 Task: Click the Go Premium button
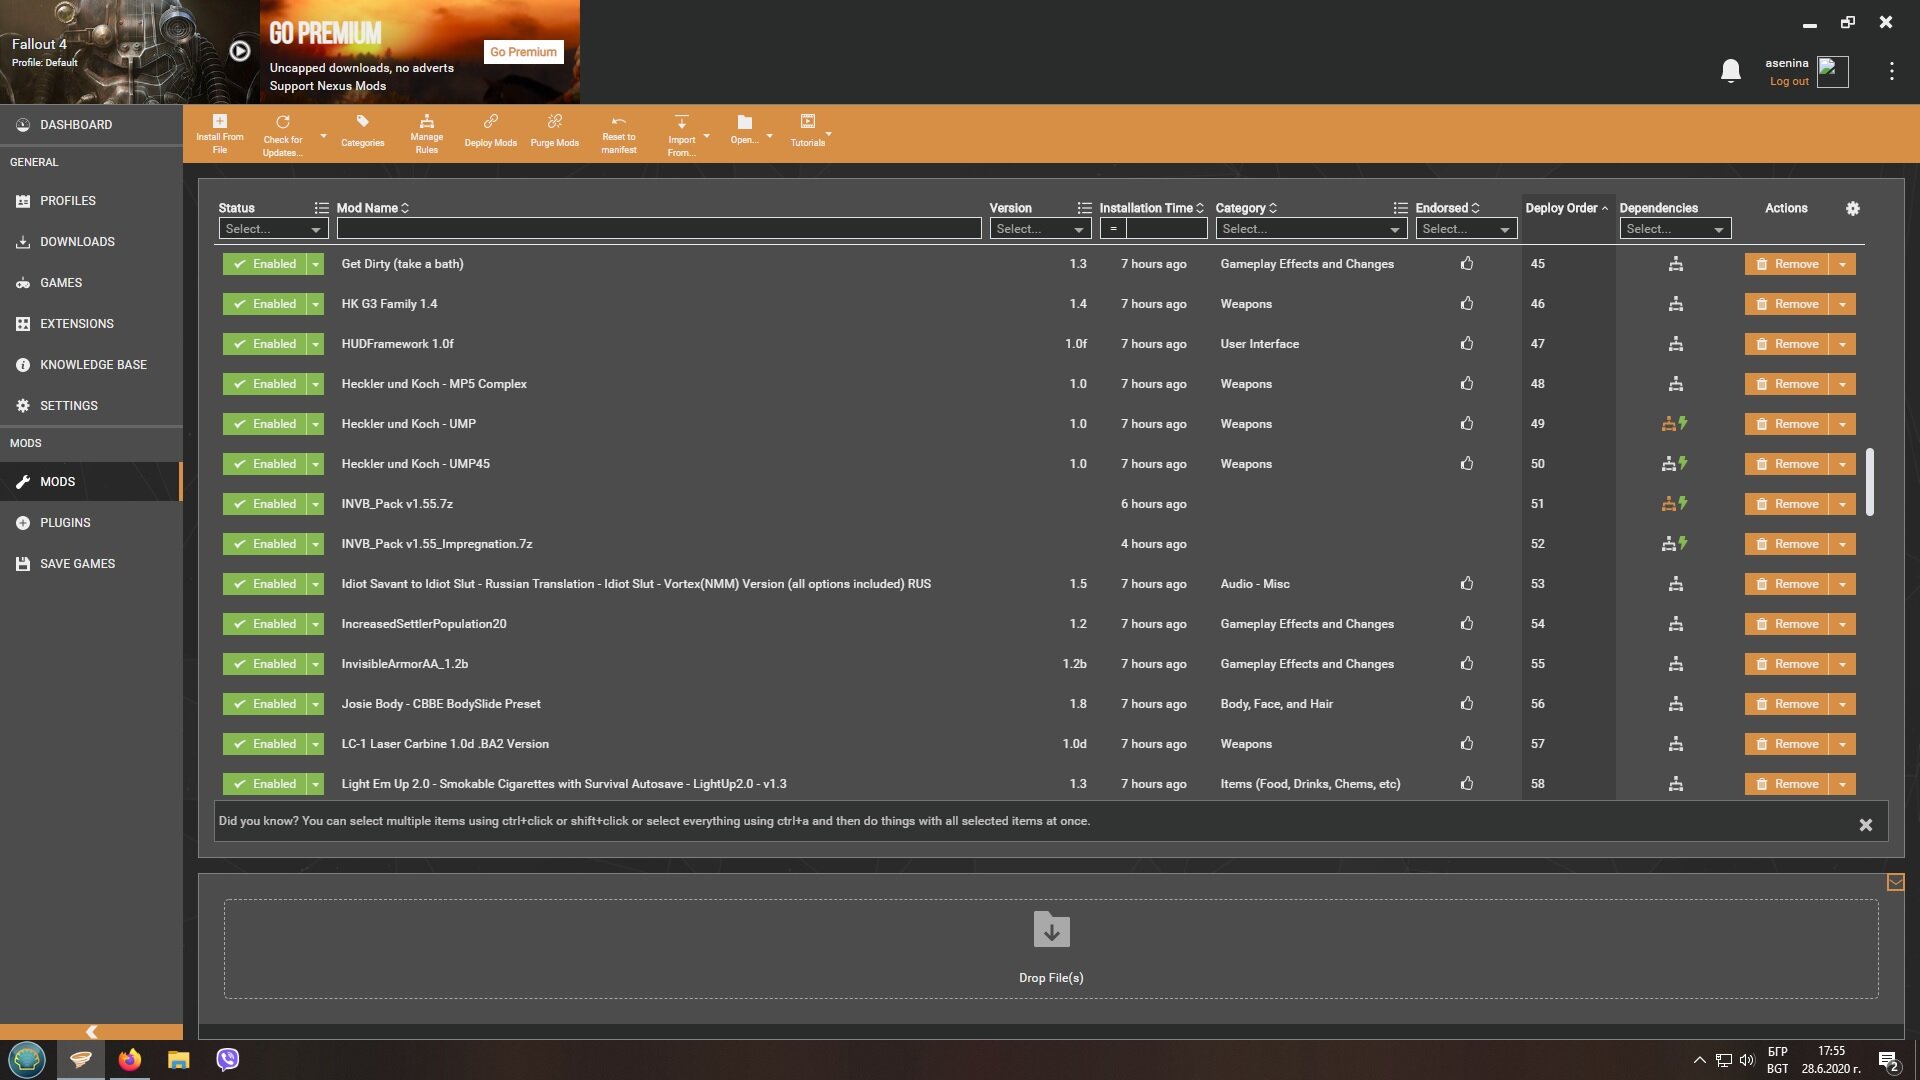523,52
